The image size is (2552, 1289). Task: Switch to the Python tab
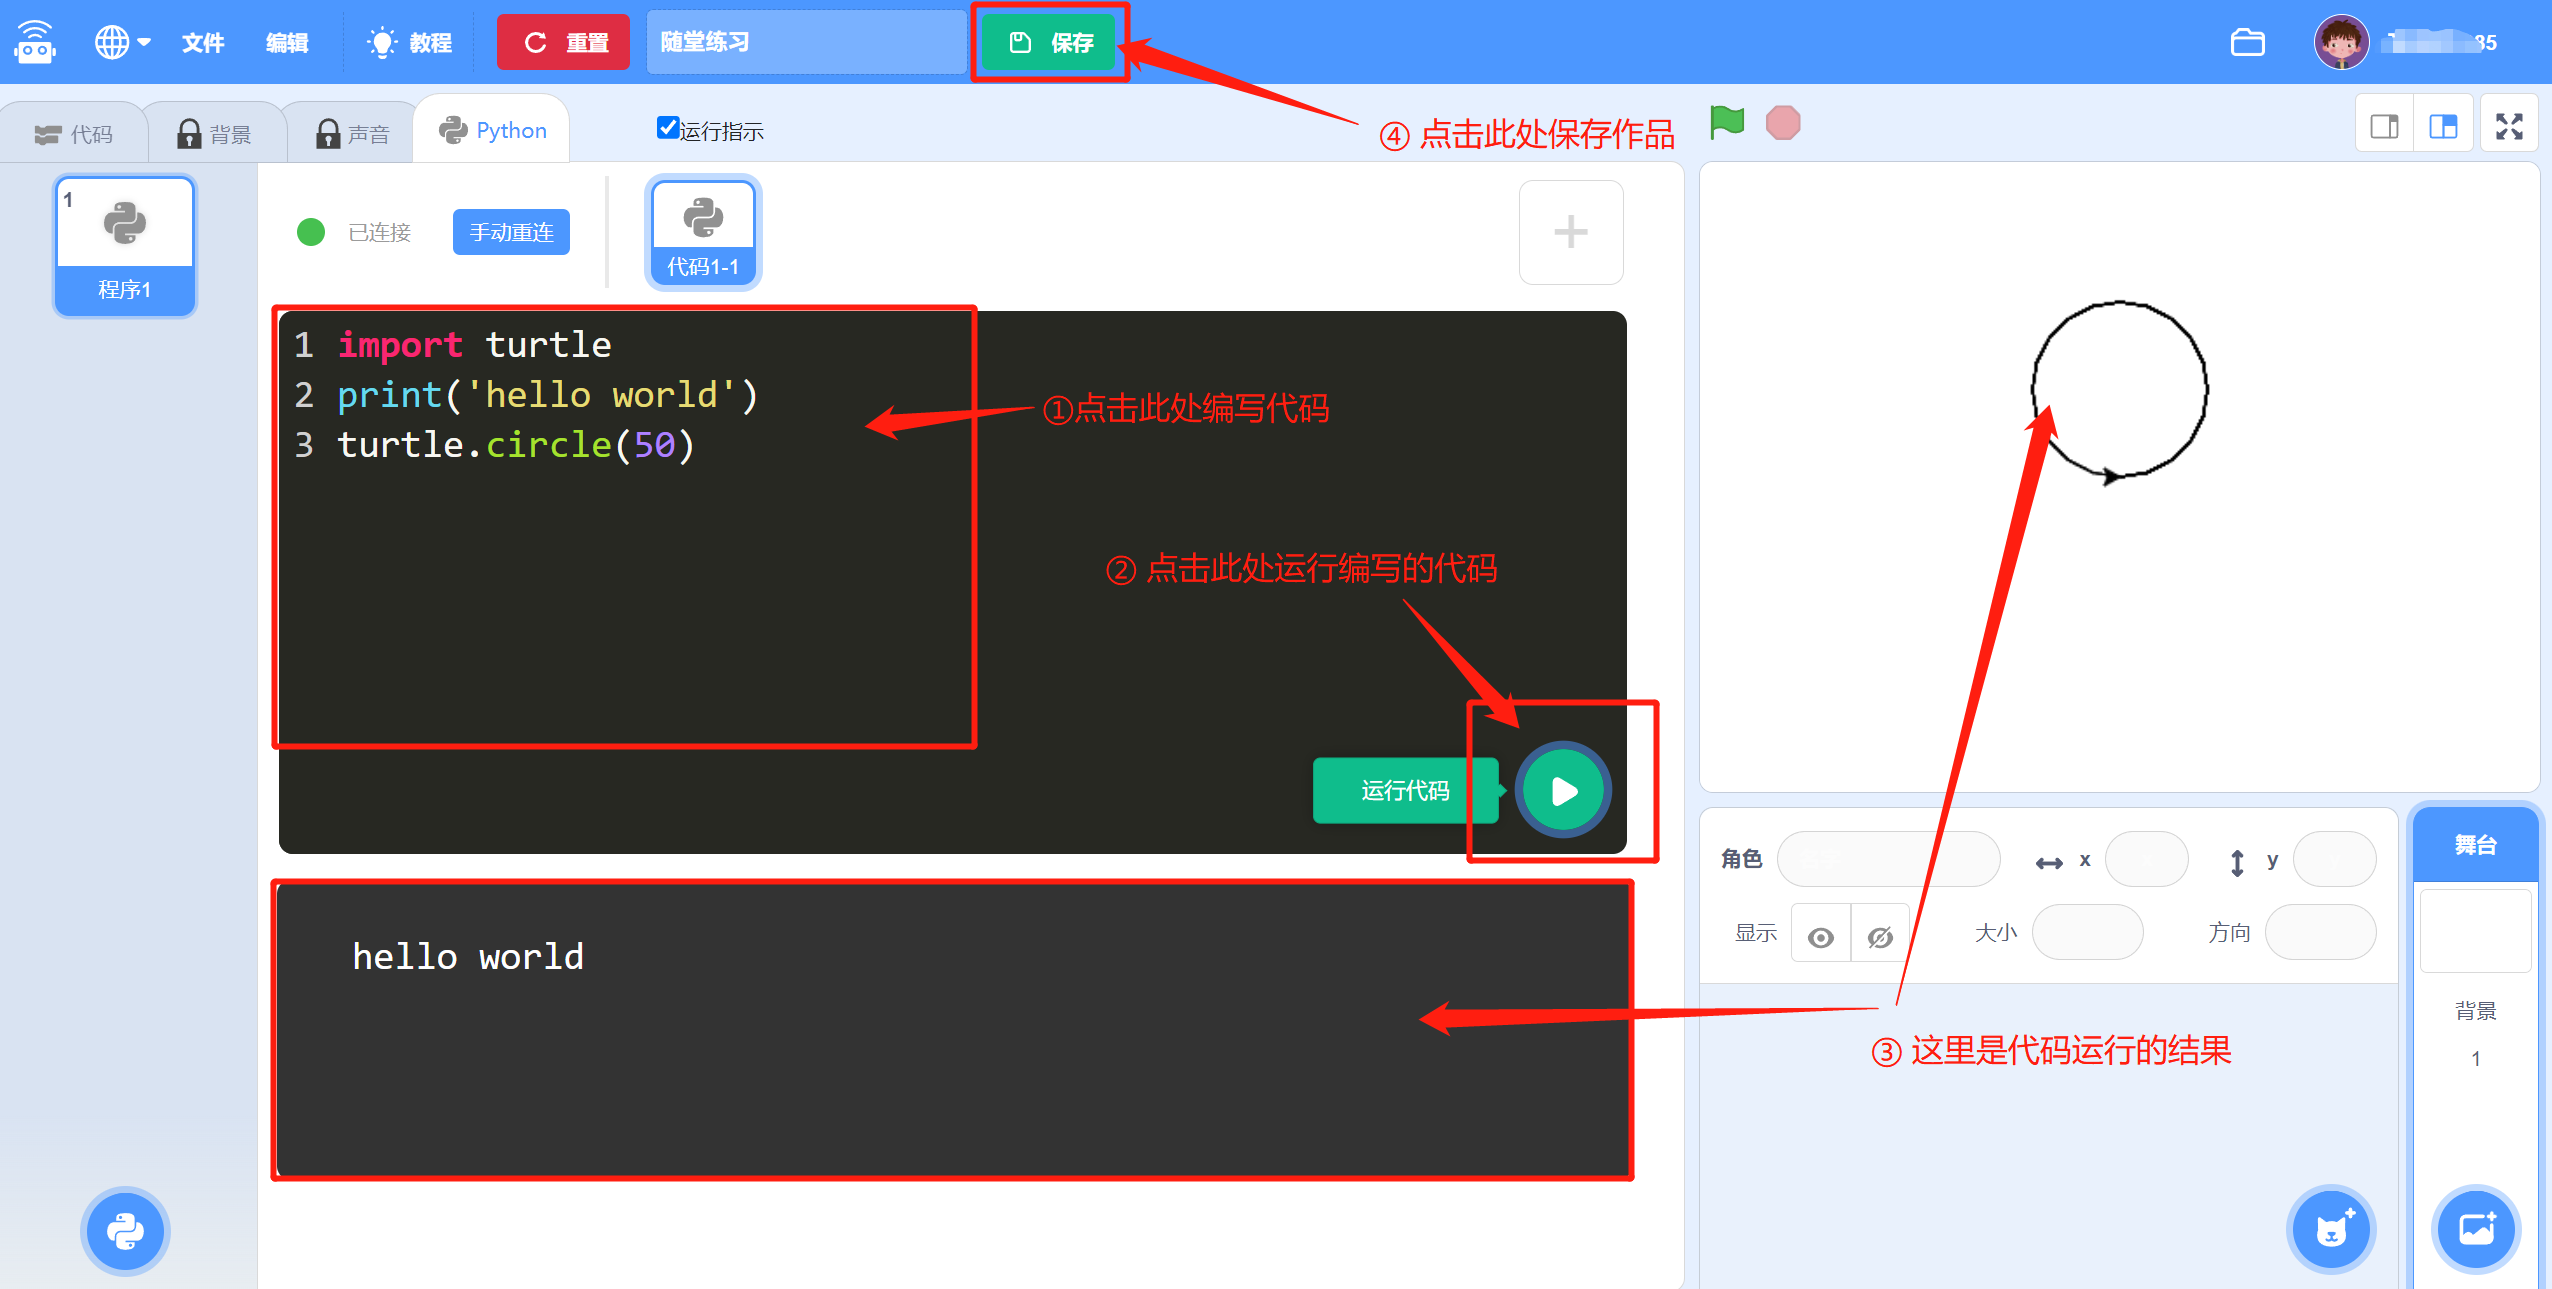coord(493,130)
